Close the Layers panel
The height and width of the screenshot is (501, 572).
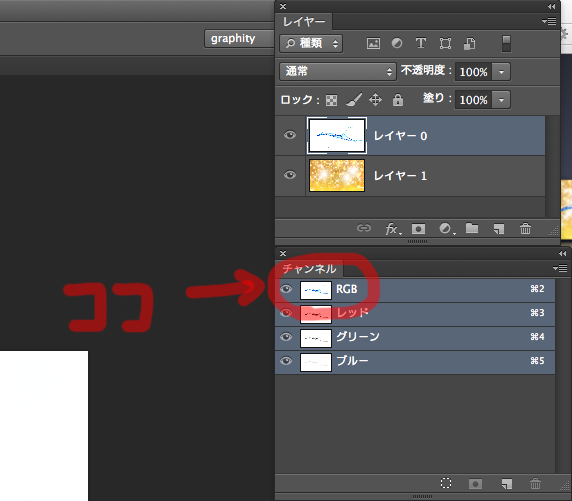(283, 7)
